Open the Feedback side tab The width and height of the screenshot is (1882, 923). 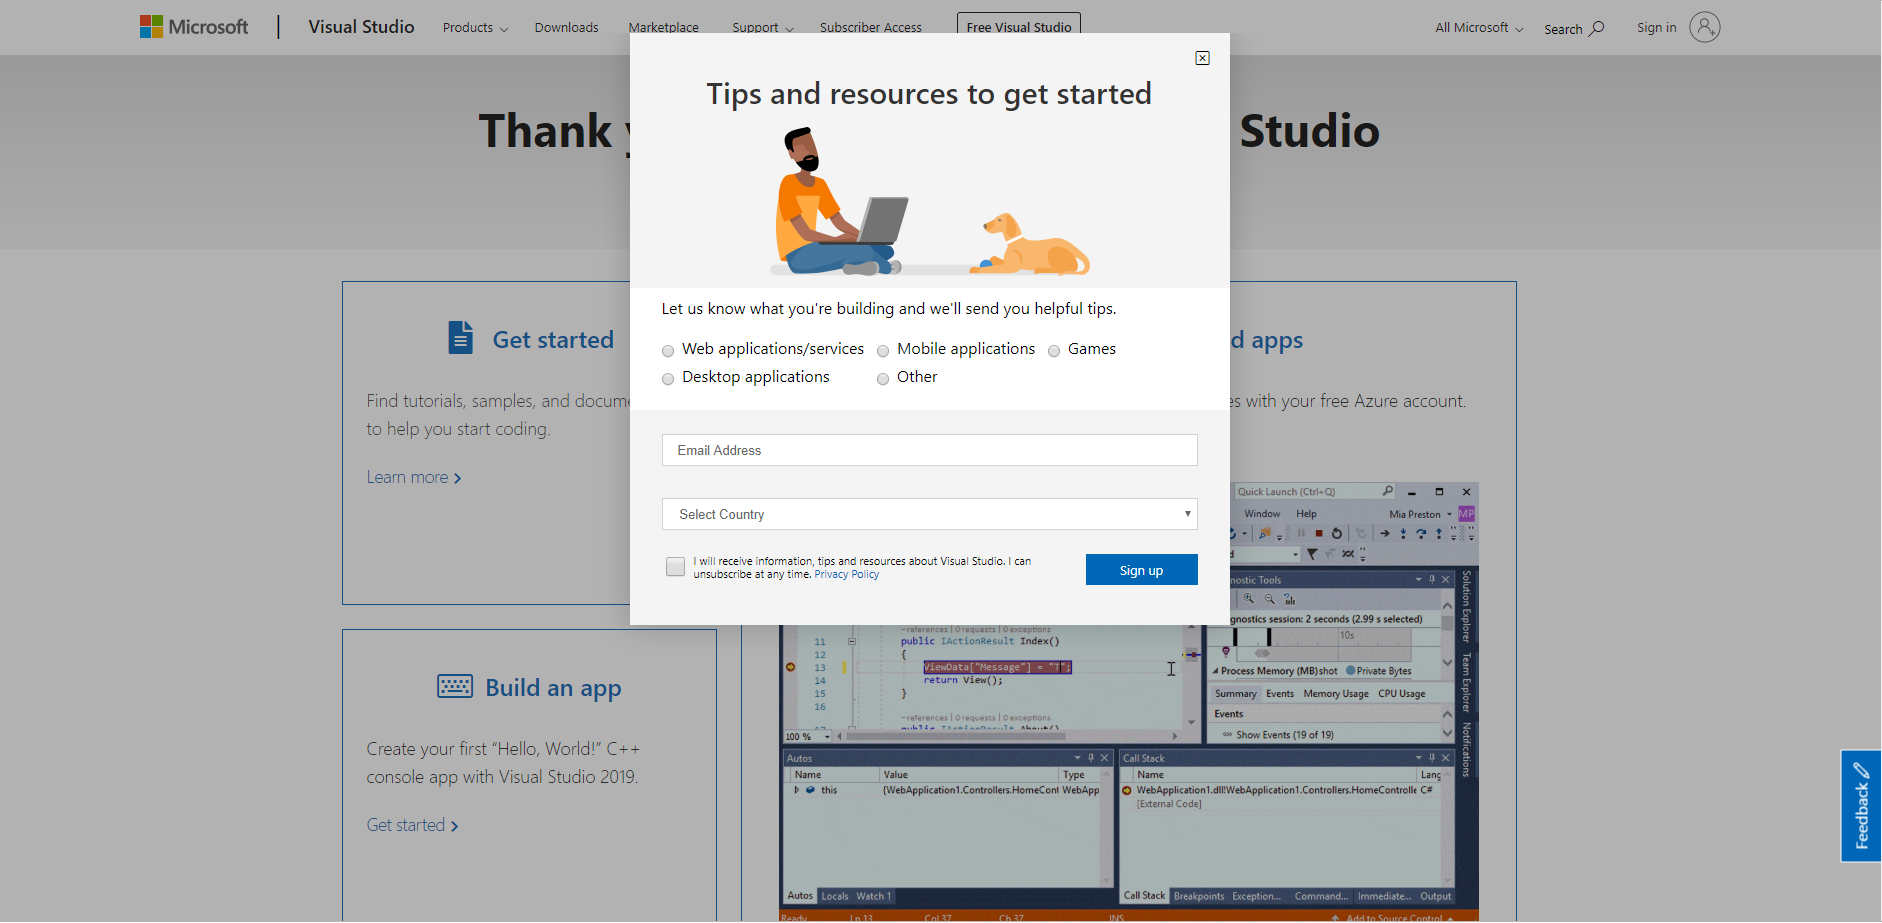(1861, 806)
